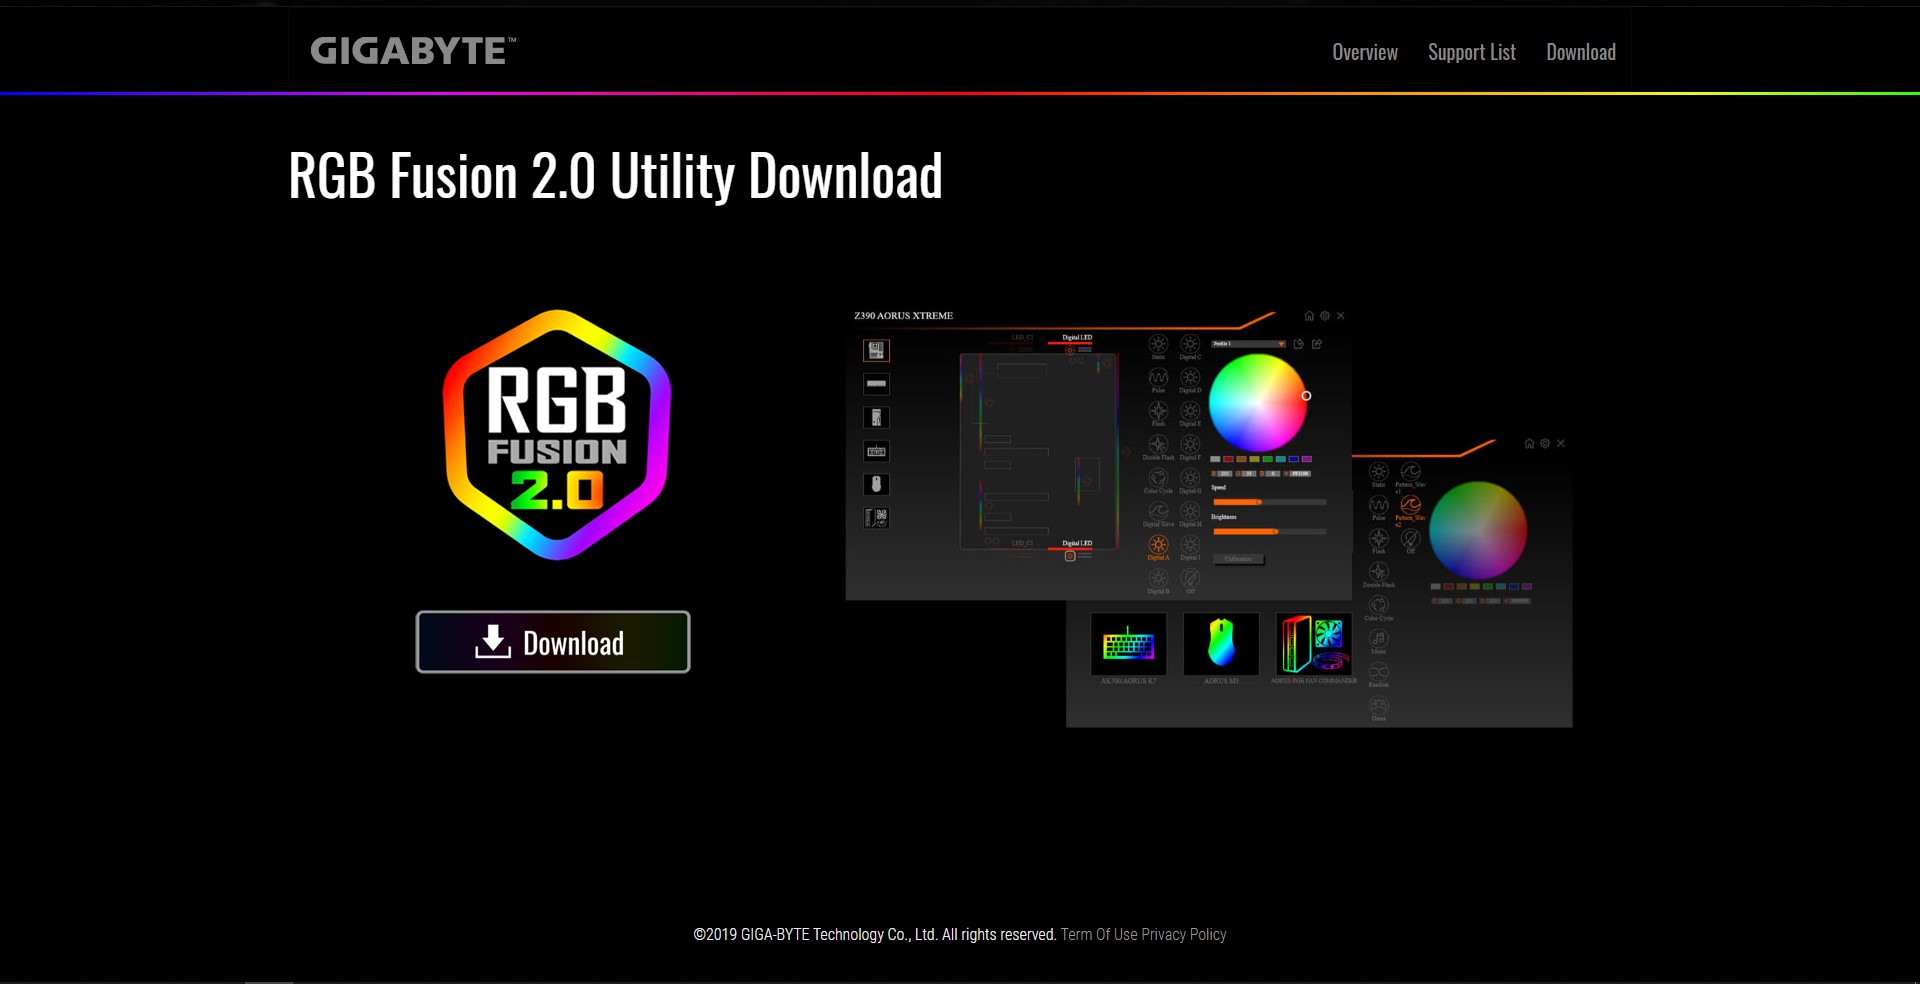Choose Game mode in rear window
1920x984 pixels.
point(1379,708)
